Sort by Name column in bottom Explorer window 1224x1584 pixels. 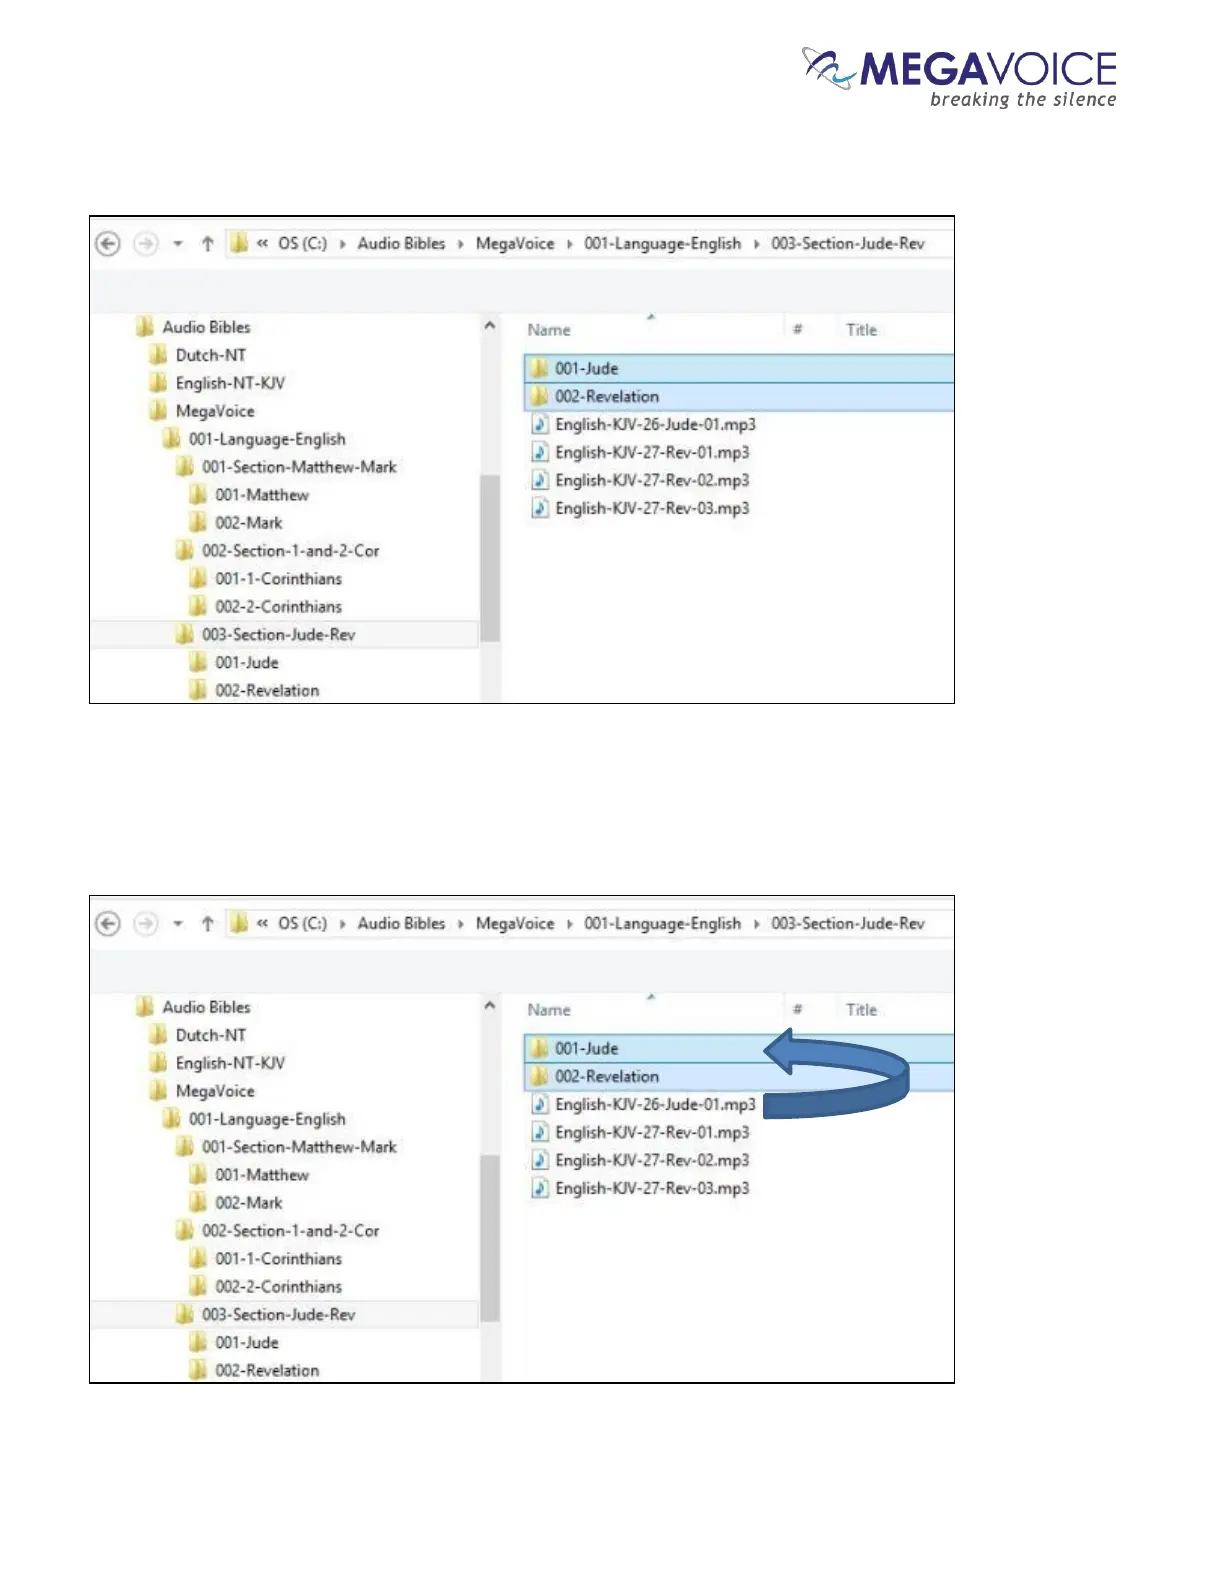[x=549, y=1010]
